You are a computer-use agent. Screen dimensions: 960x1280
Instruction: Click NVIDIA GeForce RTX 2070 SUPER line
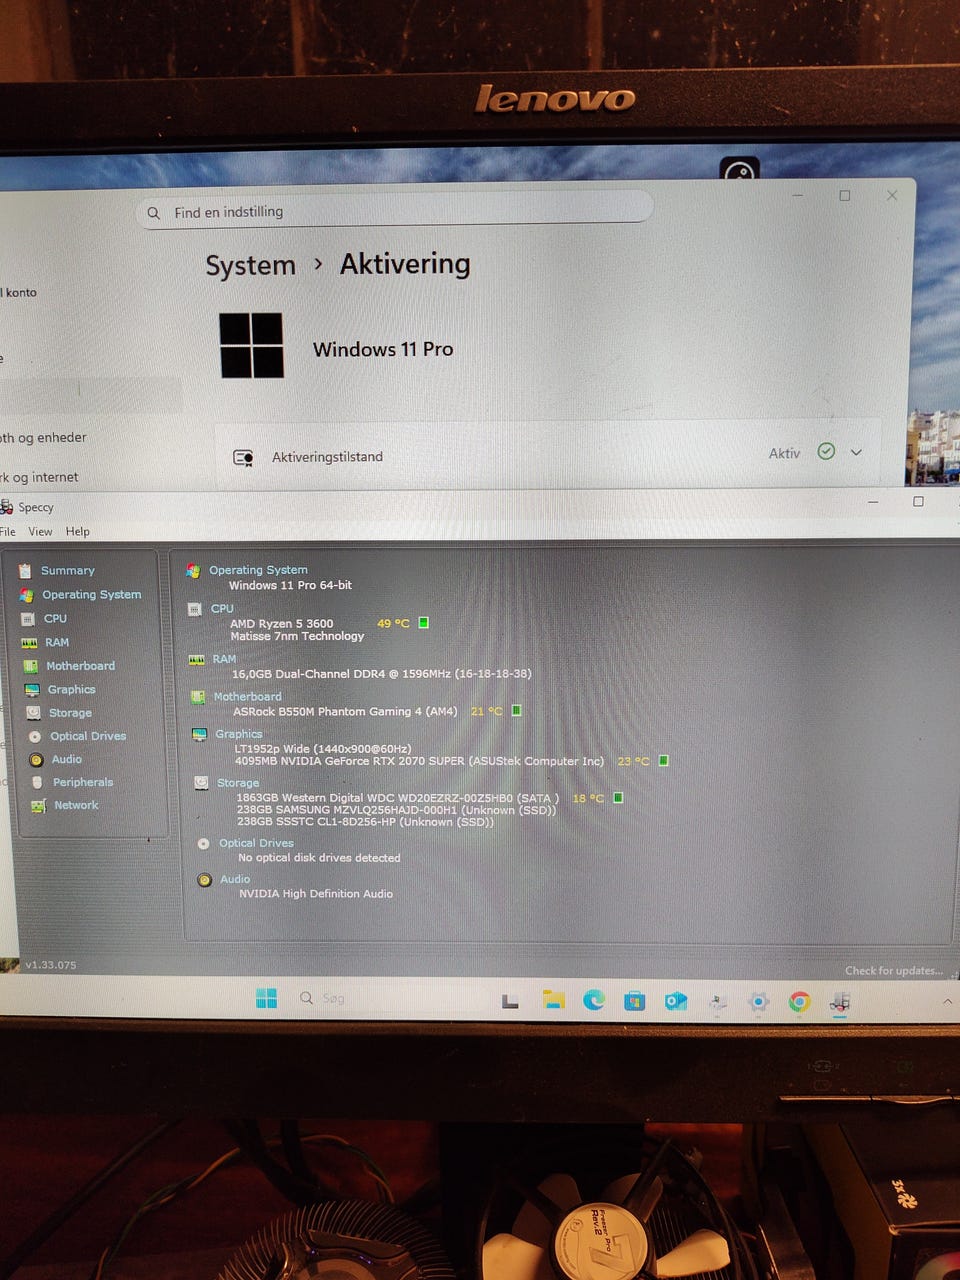(419, 761)
